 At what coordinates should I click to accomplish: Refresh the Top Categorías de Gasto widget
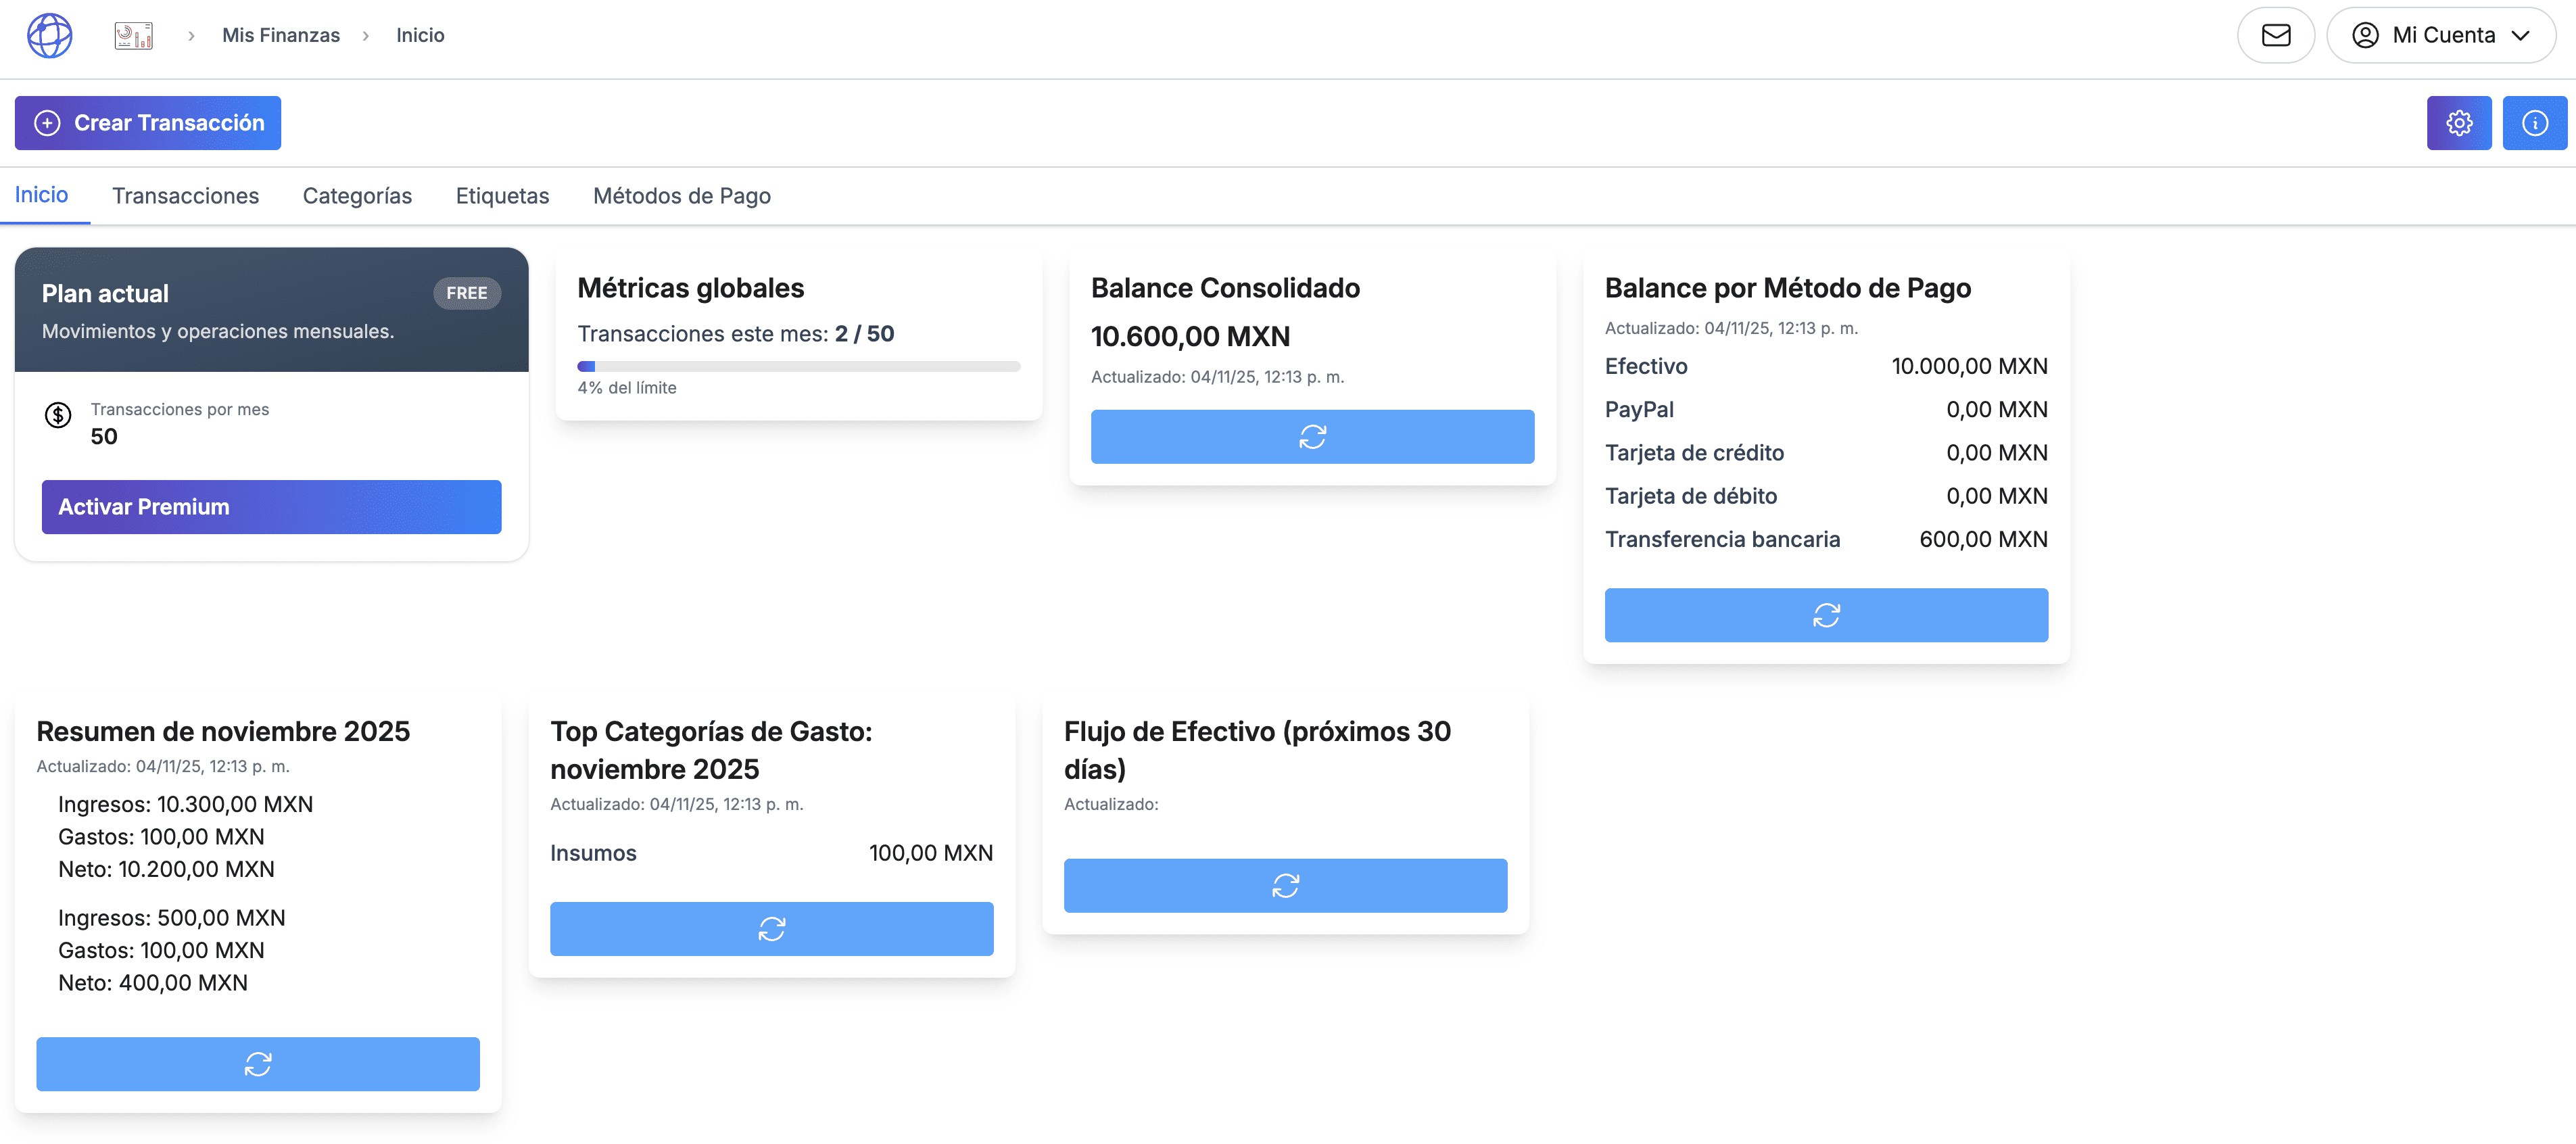coord(771,928)
